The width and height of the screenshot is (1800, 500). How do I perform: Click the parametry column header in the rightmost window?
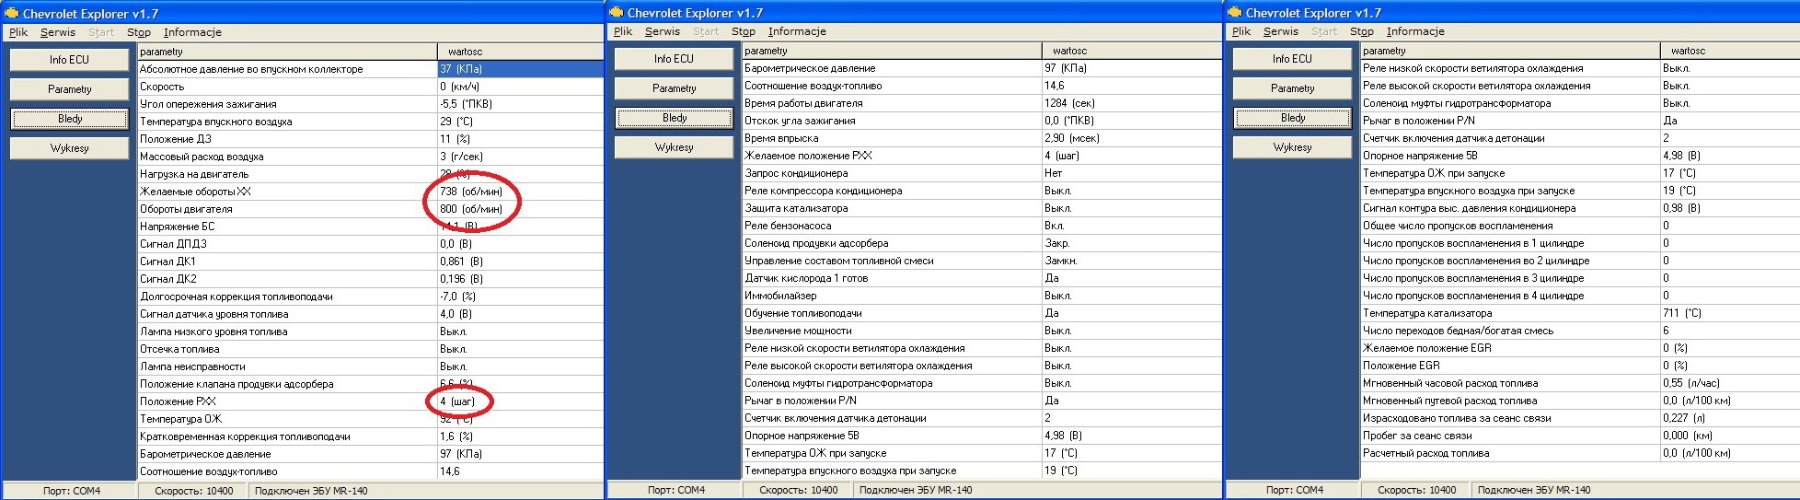click(1384, 50)
